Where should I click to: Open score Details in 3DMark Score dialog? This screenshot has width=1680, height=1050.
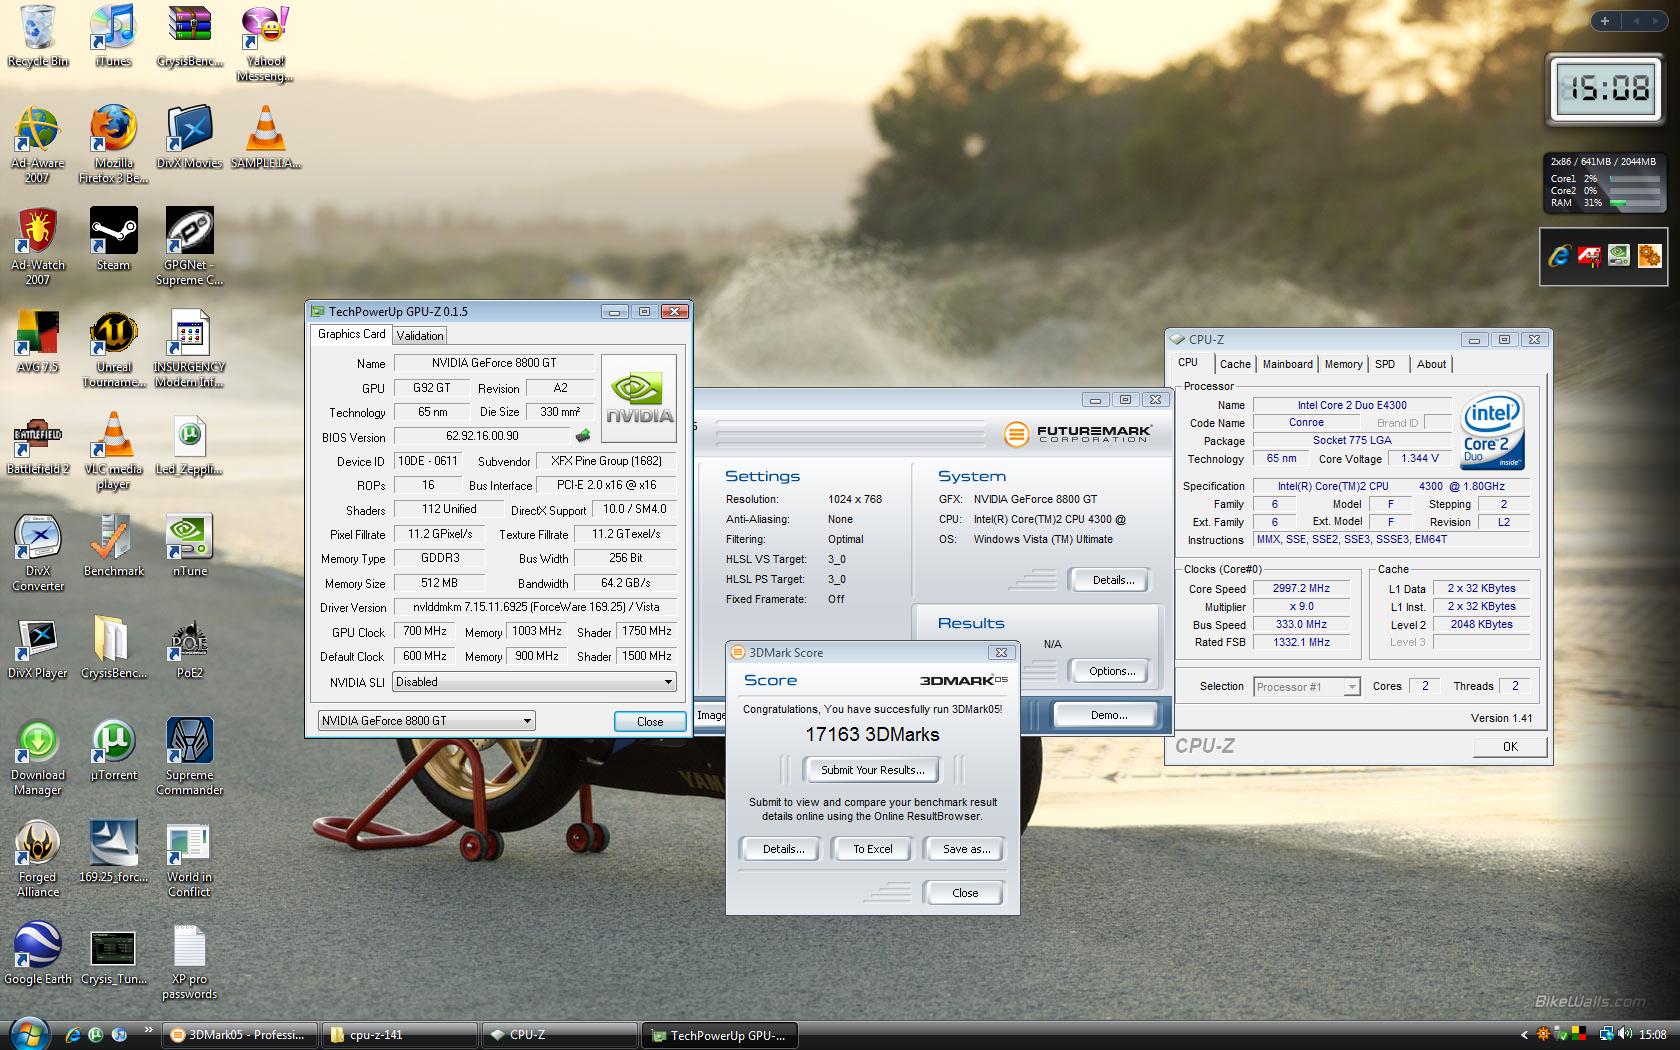(783, 849)
